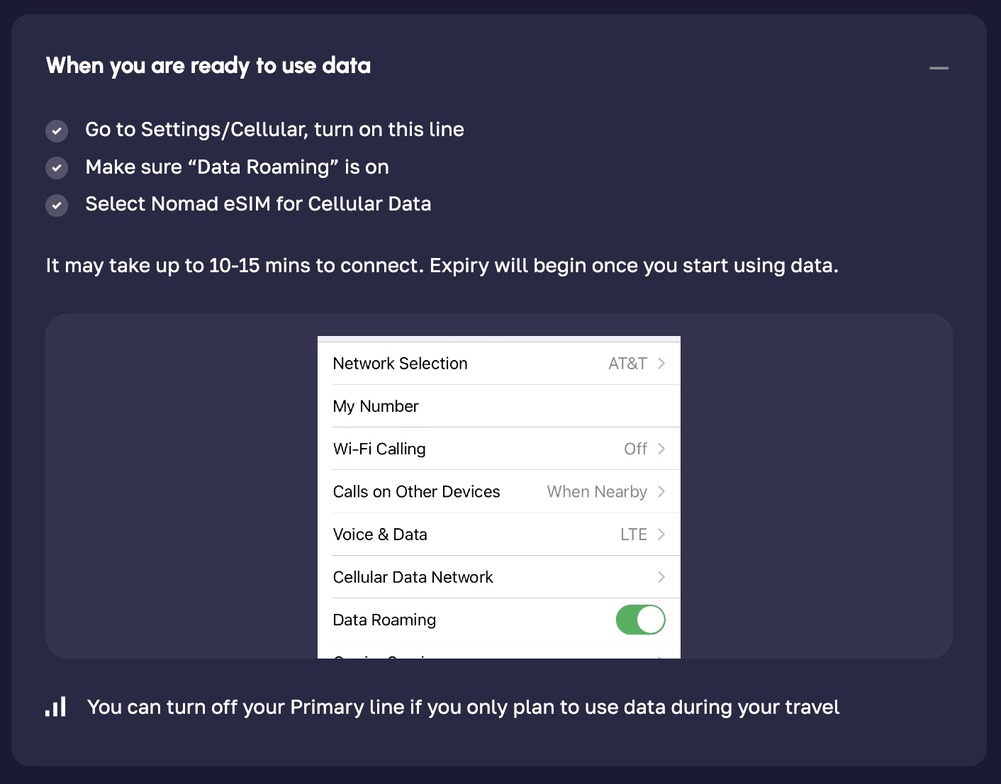Click the Calls on Other Devices label
Viewport: 1001px width, 784px height.
(416, 492)
